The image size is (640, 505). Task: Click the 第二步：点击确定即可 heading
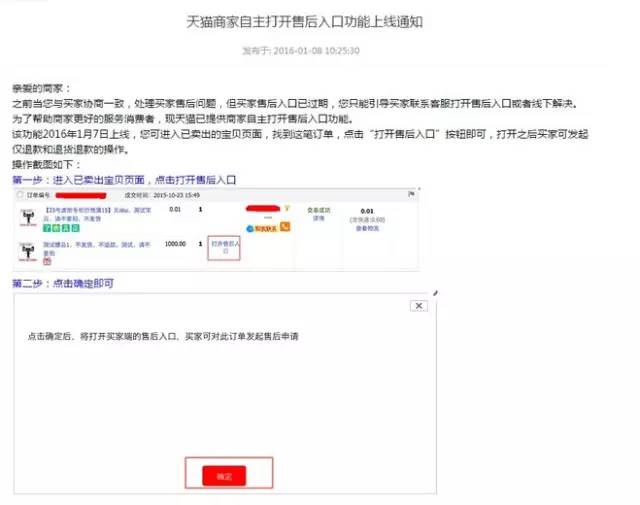[x=63, y=283]
